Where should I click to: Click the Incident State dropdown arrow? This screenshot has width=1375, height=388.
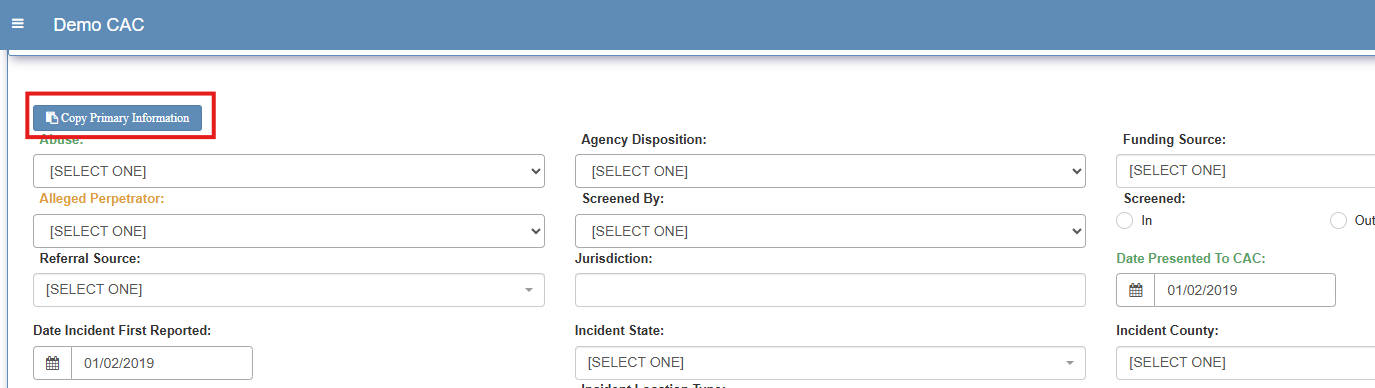pos(1069,363)
